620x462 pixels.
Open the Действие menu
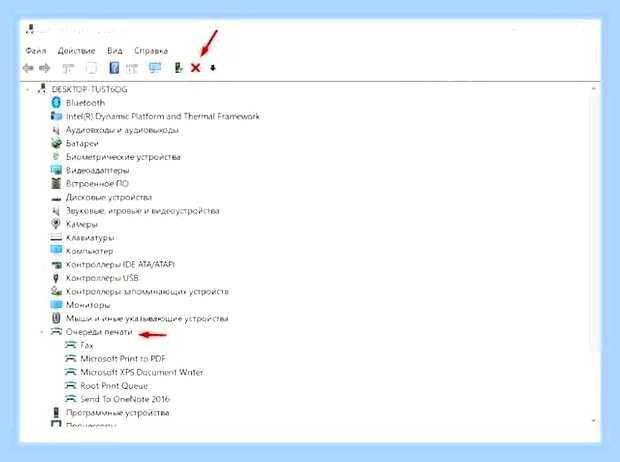coord(76,51)
